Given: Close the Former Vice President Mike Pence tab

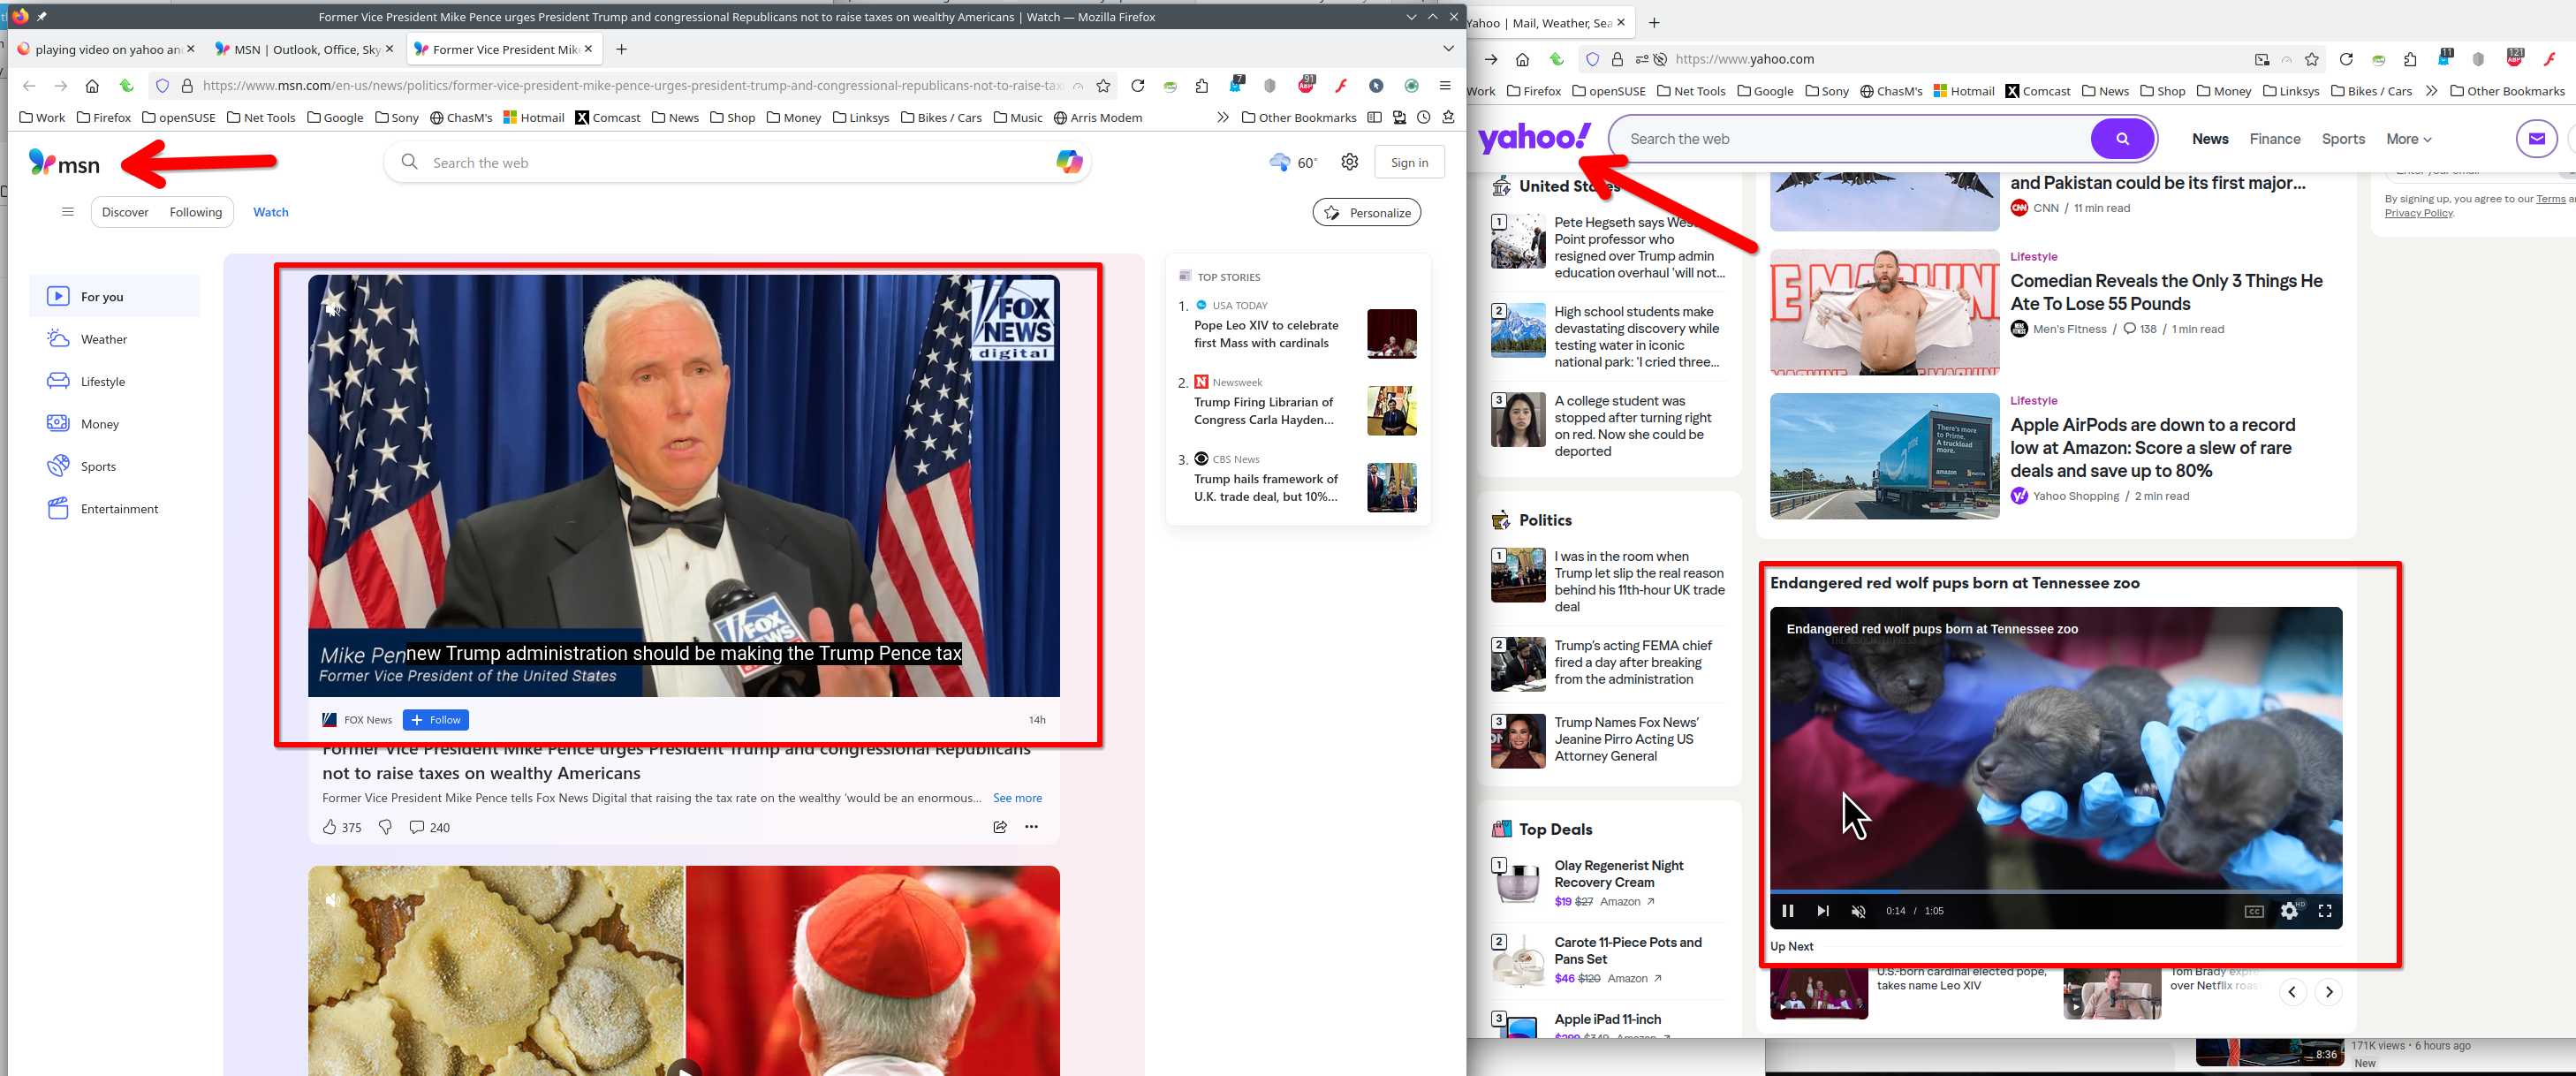Looking at the screenshot, I should (588, 48).
